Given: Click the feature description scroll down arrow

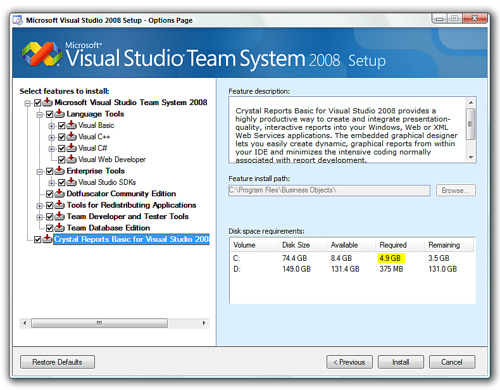Looking at the screenshot, I should (x=471, y=157).
